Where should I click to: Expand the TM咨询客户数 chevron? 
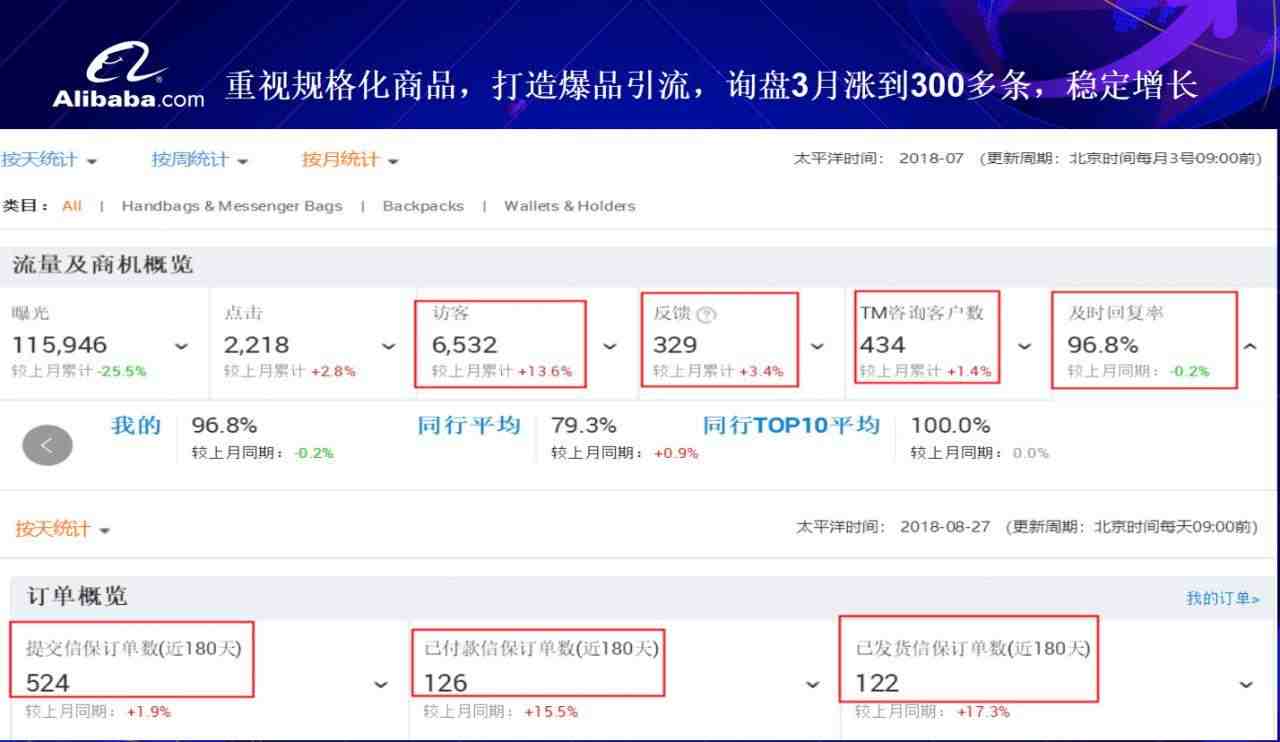click(1025, 346)
